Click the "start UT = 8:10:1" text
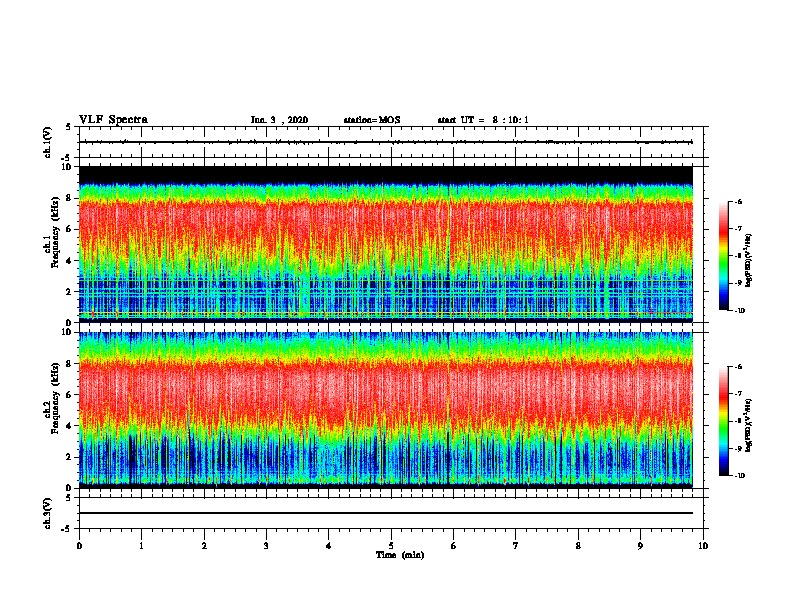 pyautogui.click(x=483, y=120)
